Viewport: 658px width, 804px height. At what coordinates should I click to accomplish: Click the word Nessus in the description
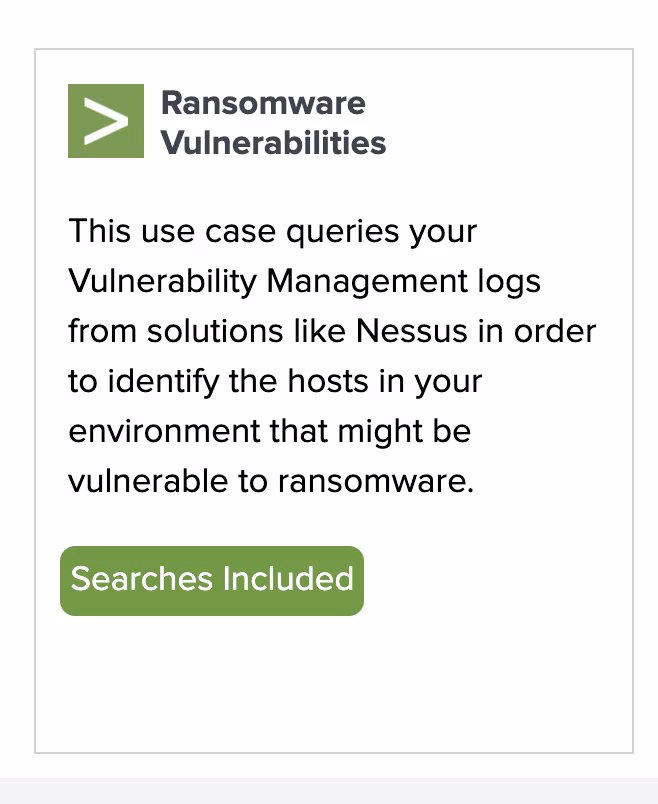click(x=411, y=331)
